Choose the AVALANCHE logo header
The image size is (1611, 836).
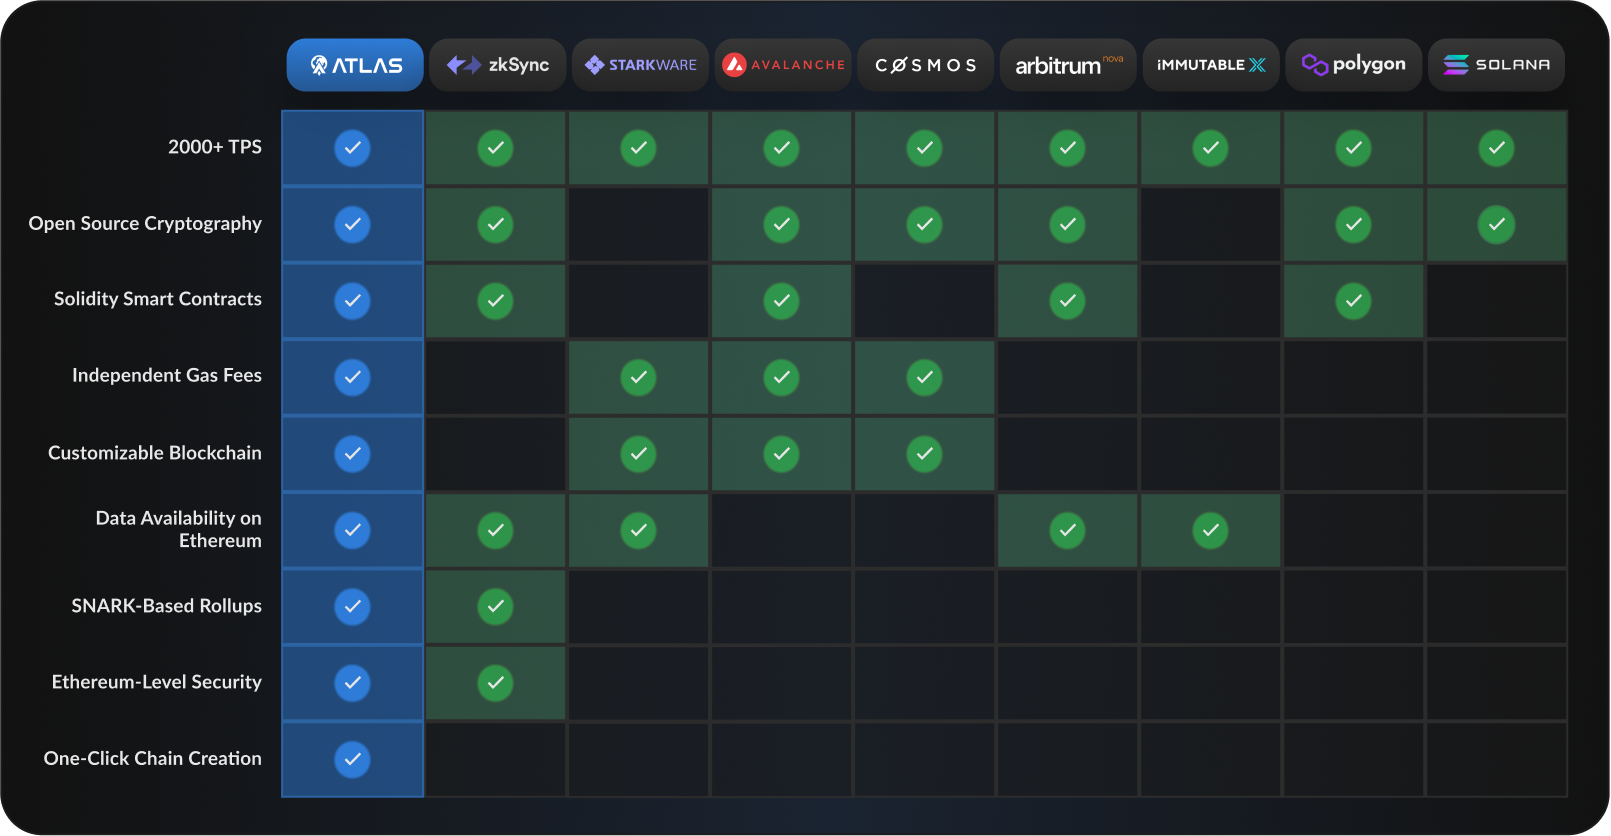(x=783, y=65)
